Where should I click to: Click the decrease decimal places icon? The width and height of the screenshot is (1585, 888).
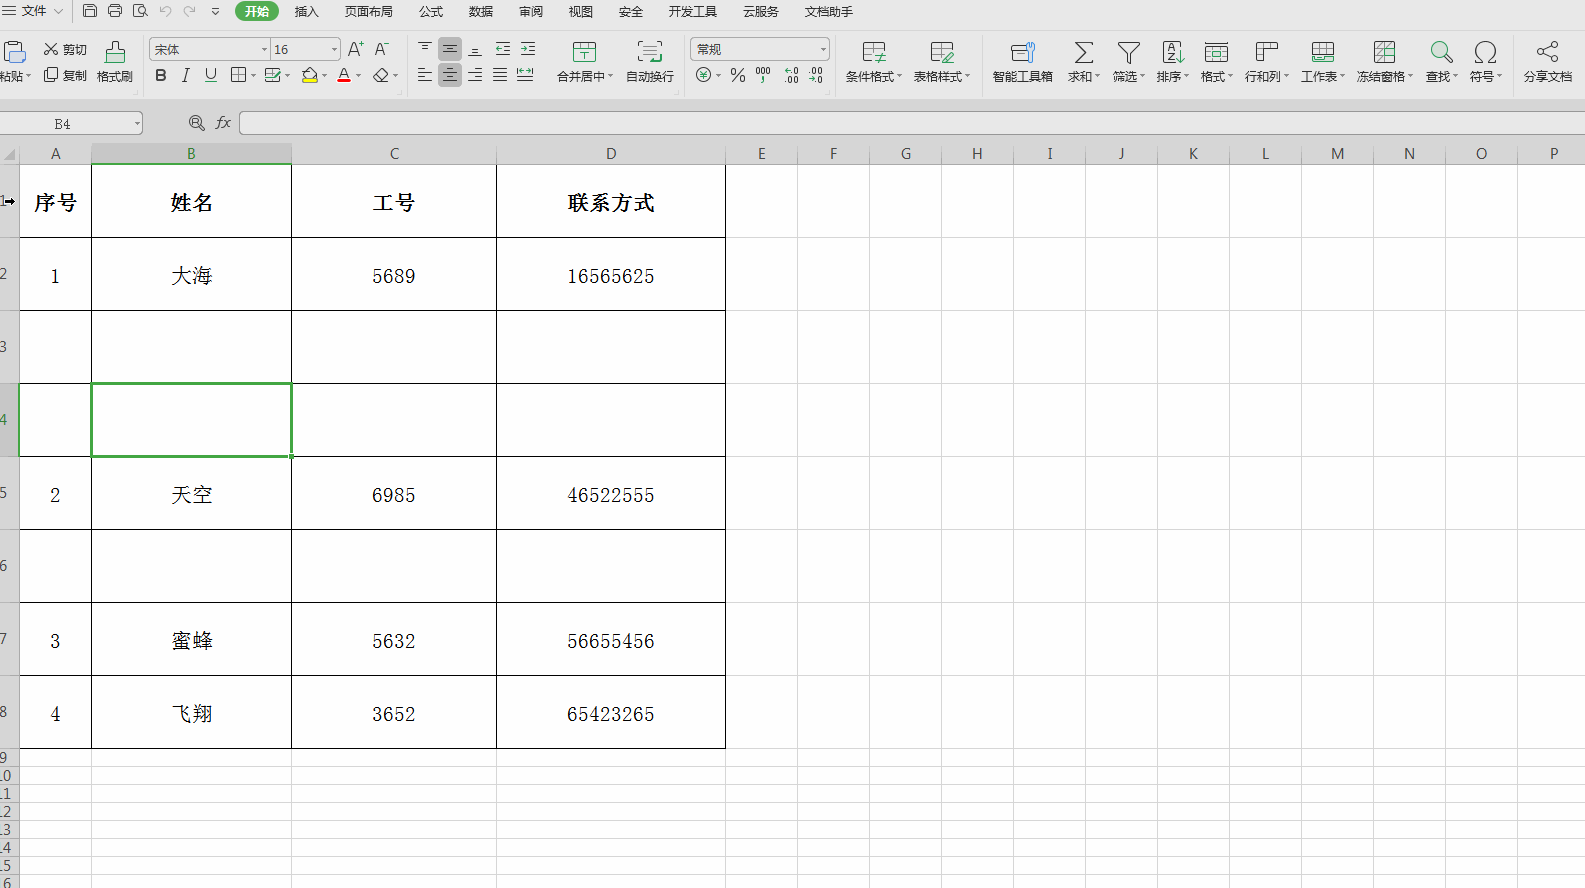(x=817, y=75)
